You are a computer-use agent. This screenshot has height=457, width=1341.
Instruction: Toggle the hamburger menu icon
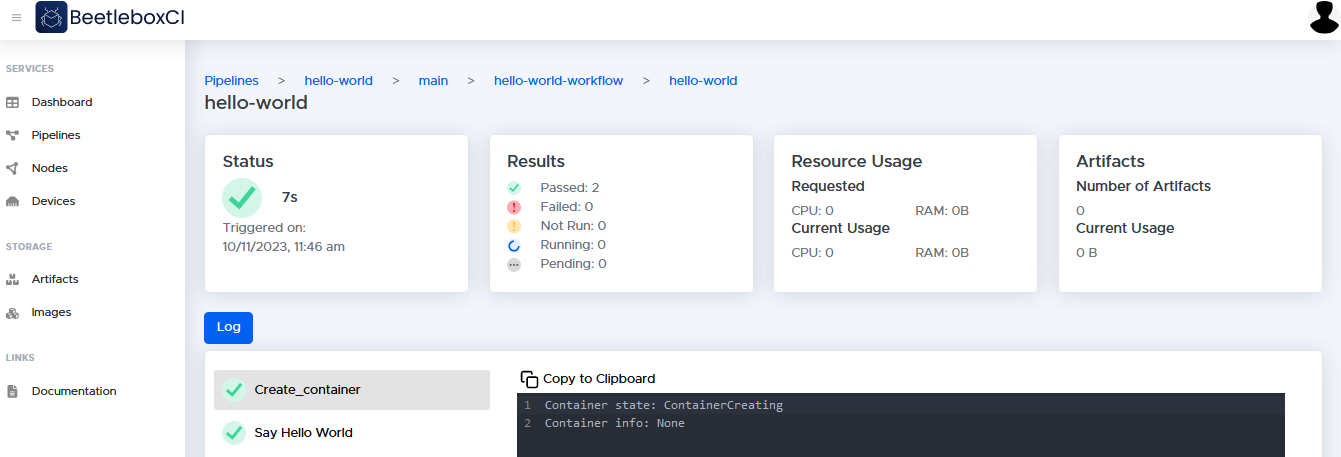click(x=16, y=17)
